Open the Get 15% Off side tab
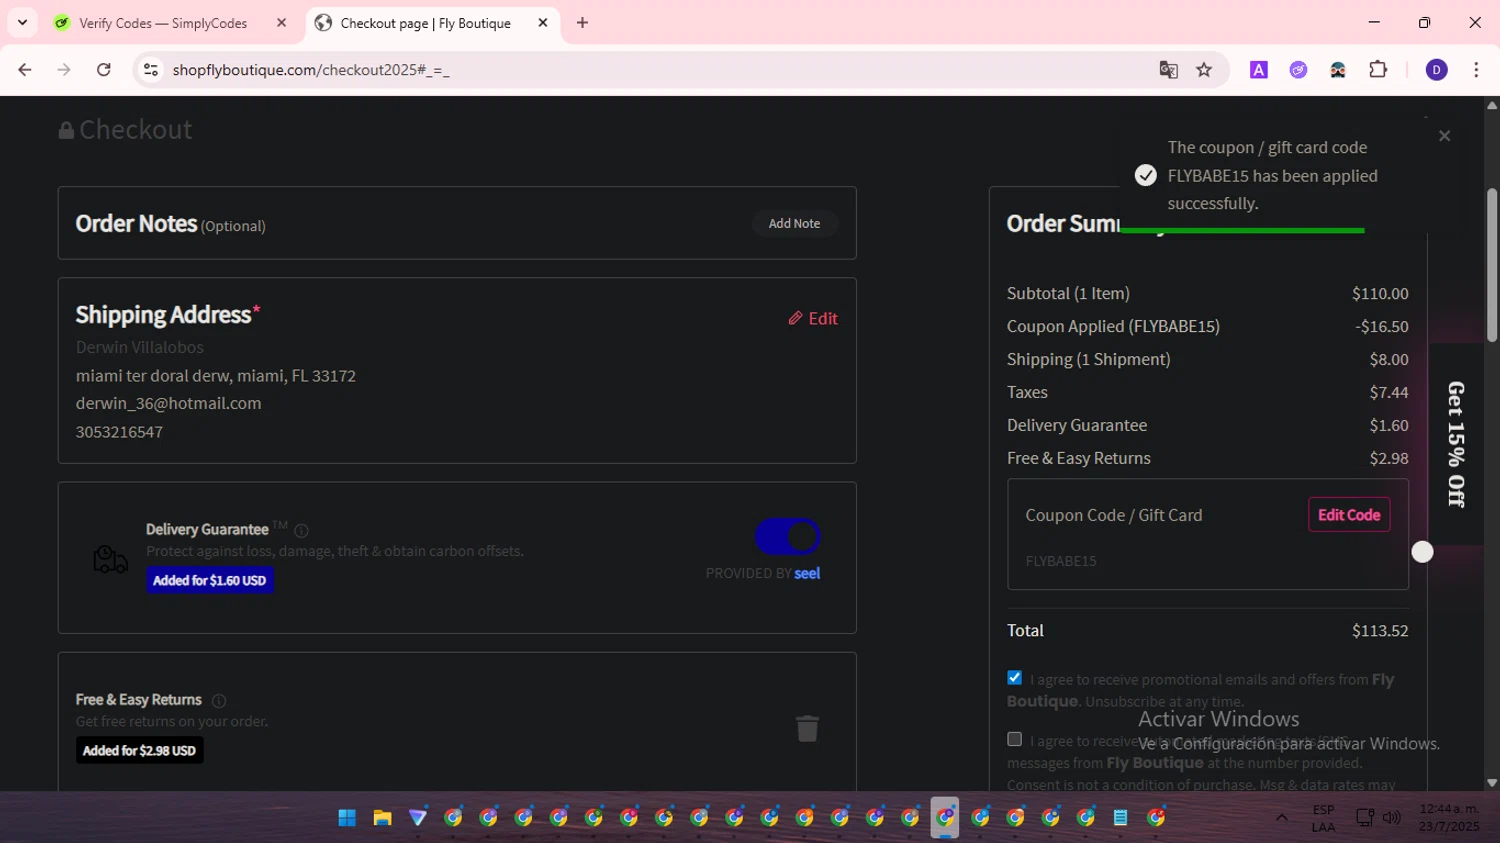Image resolution: width=1500 pixels, height=843 pixels. 1456,444
